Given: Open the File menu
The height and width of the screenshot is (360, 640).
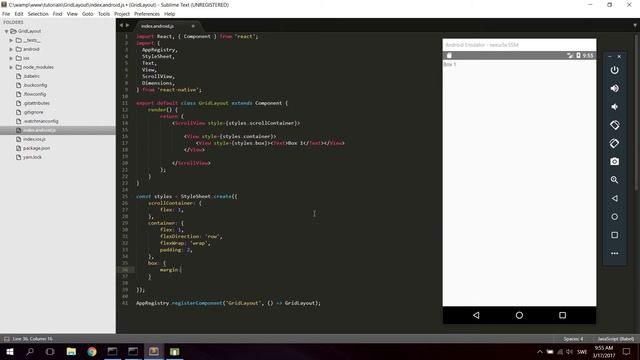Looking at the screenshot, I should (6, 14).
